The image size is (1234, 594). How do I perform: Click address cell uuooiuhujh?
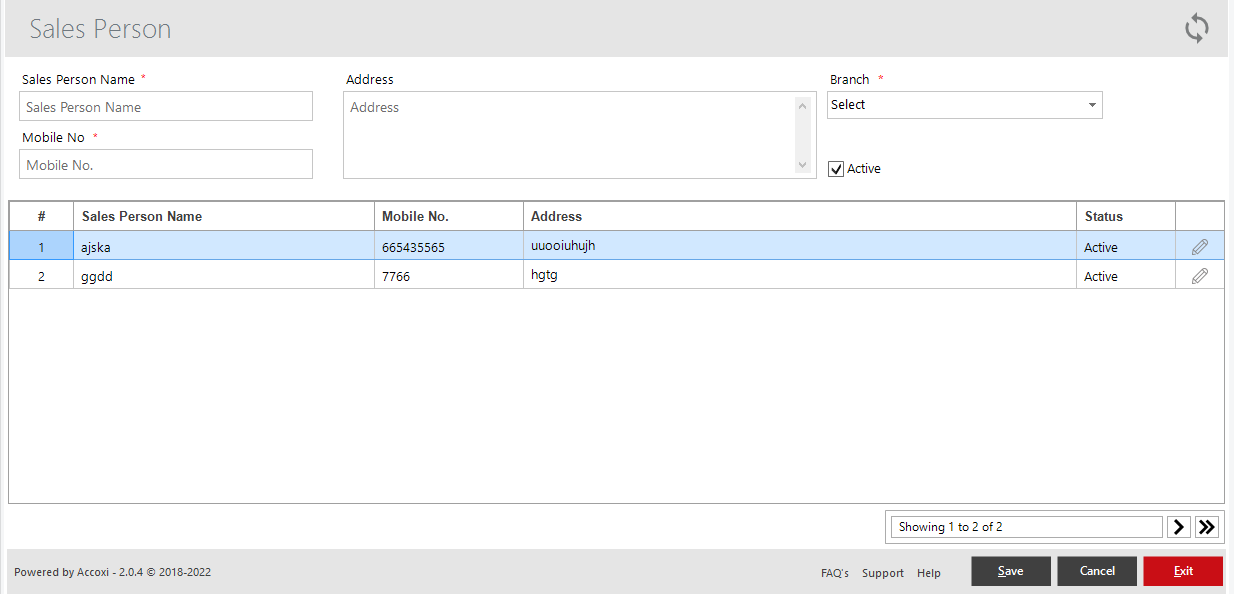tap(800, 246)
